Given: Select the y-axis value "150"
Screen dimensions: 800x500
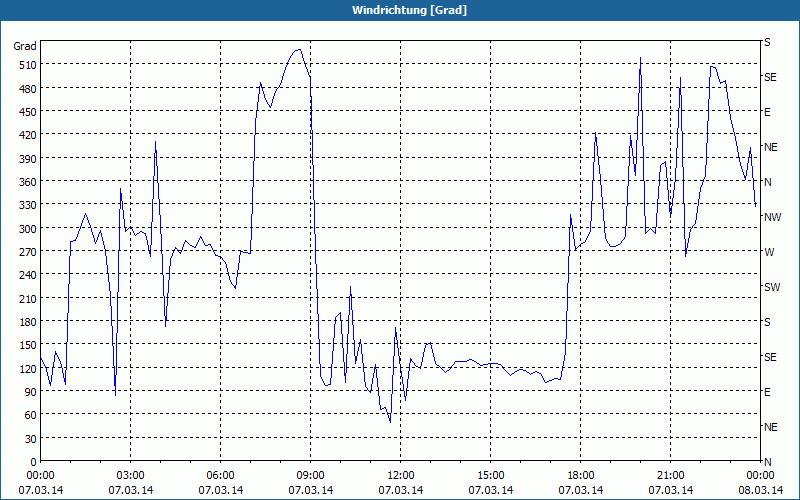Looking at the screenshot, I should [28, 345].
